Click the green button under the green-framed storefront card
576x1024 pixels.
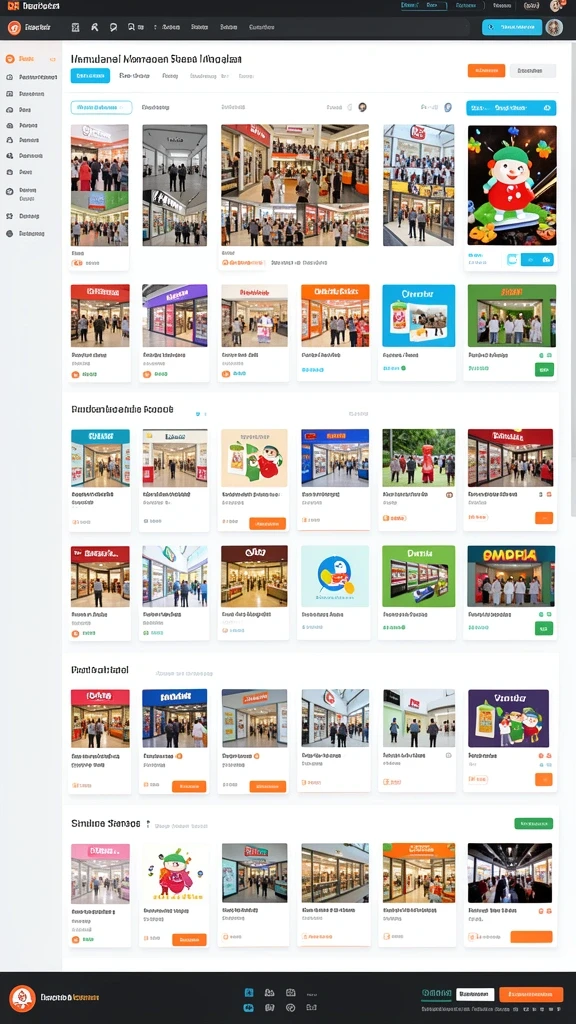tap(544, 370)
